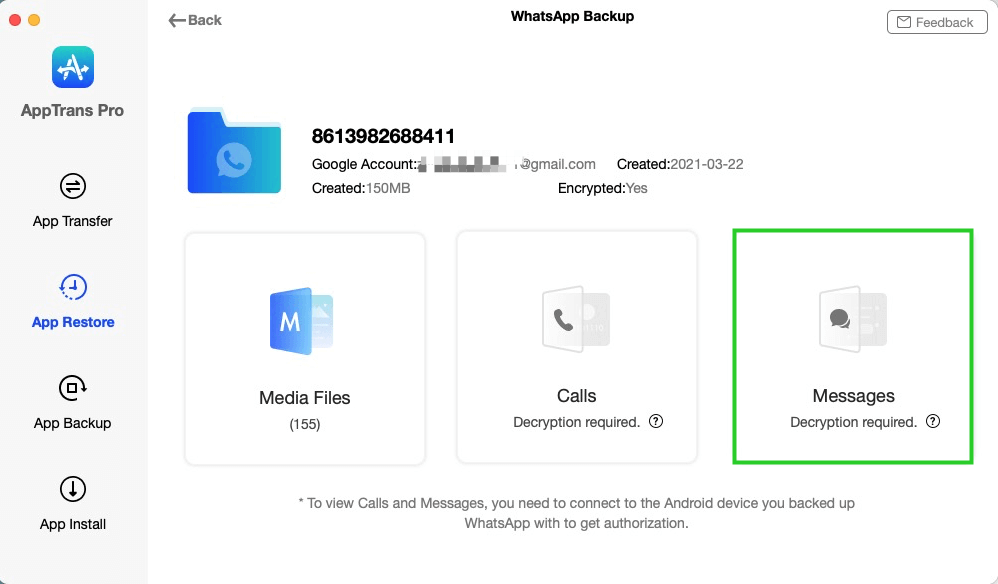Open the App Backup icon
This screenshot has height=584, width=998.
73,388
